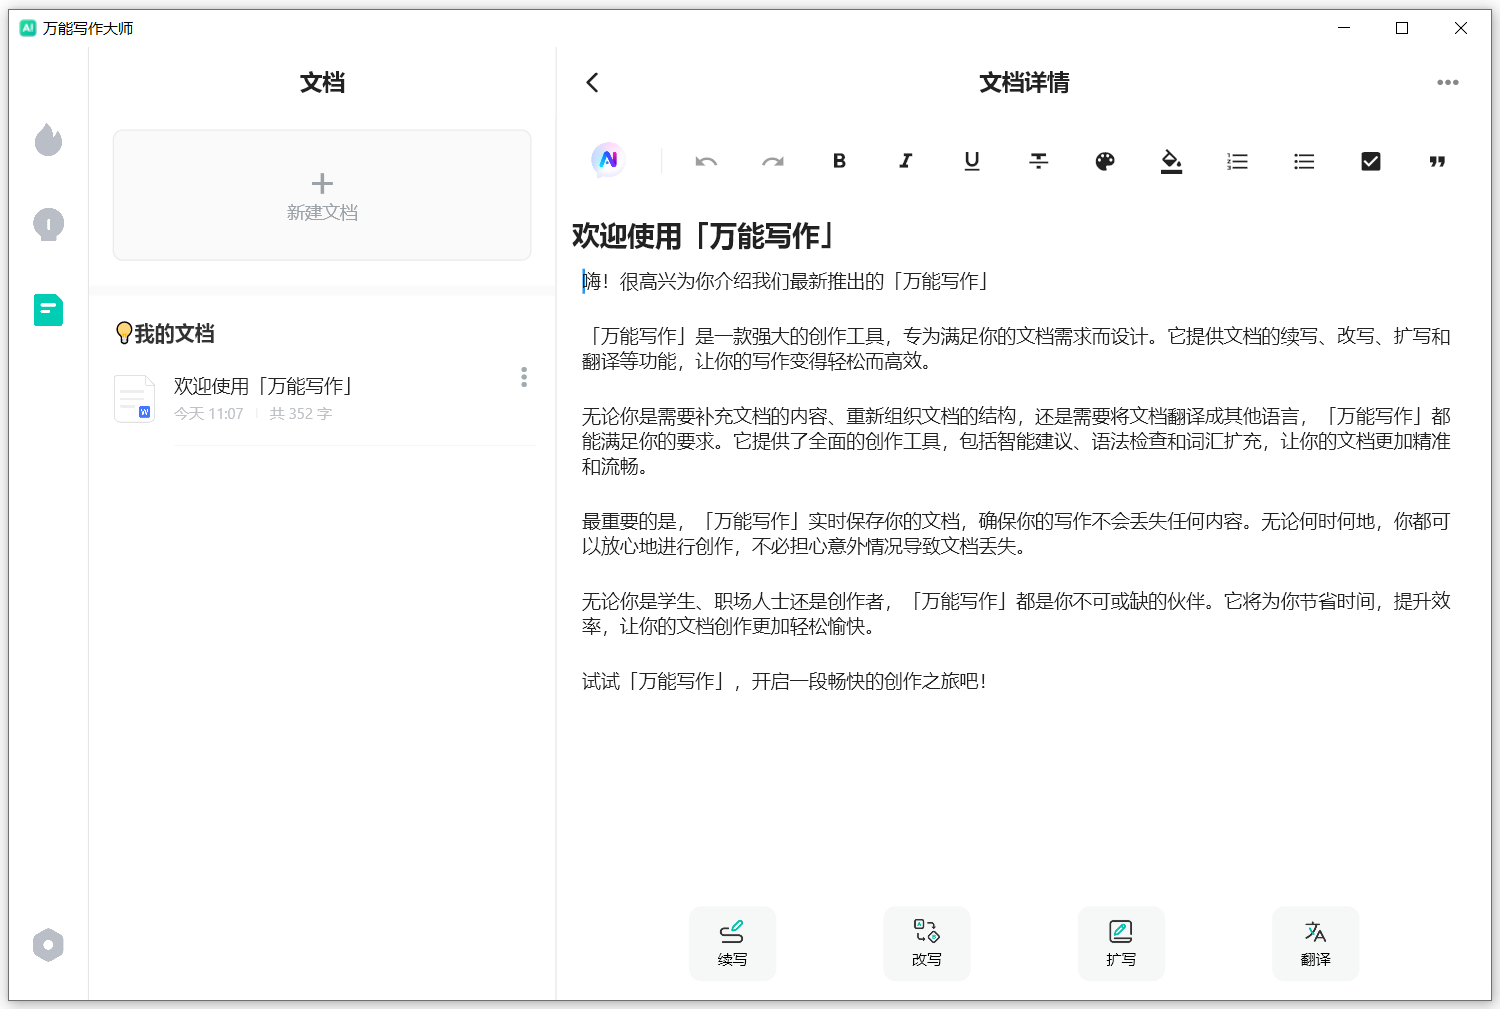Create a new document with 新建文档
The image size is (1500, 1009).
click(322, 195)
